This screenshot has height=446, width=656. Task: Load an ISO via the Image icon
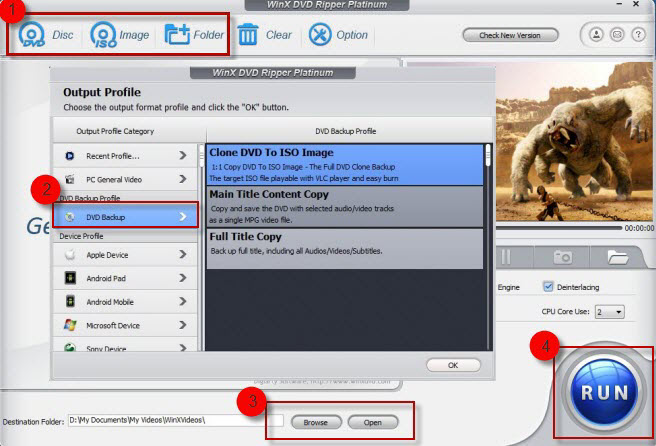click(103, 34)
